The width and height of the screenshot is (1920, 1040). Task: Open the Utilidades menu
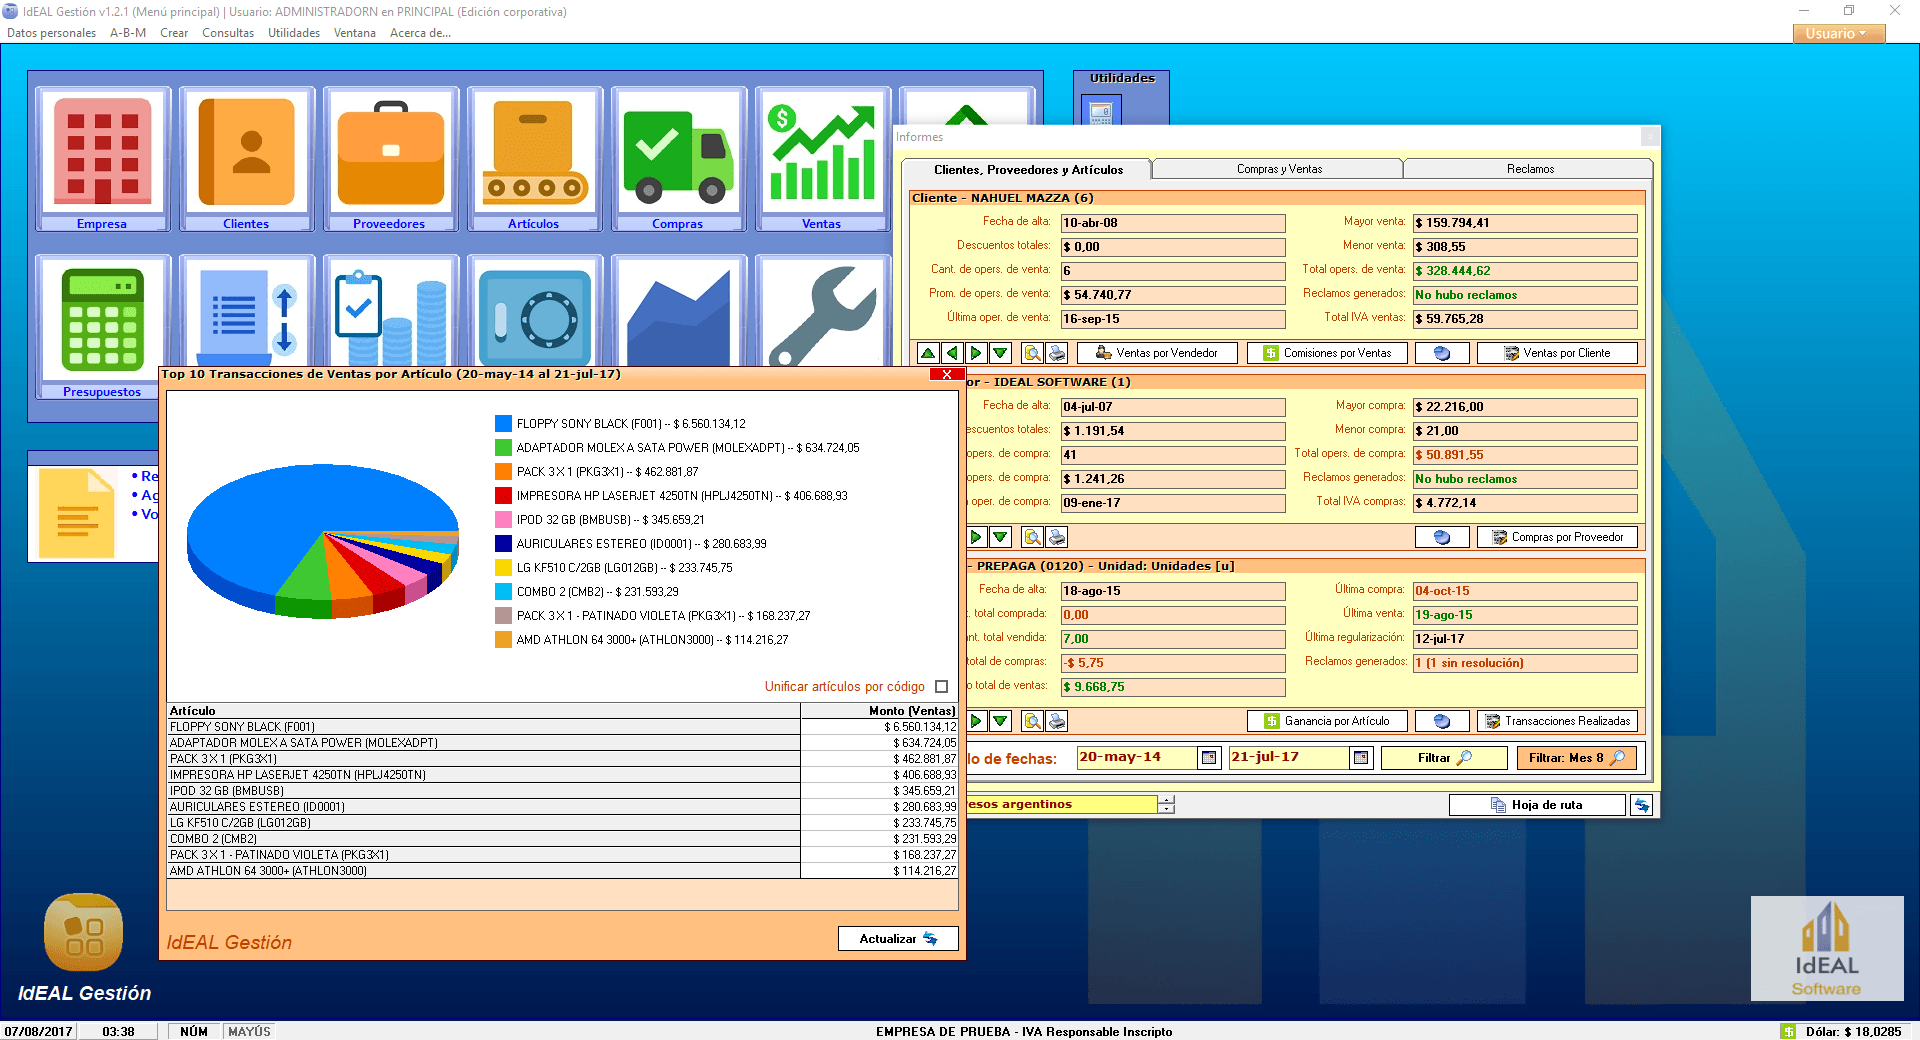coord(294,33)
